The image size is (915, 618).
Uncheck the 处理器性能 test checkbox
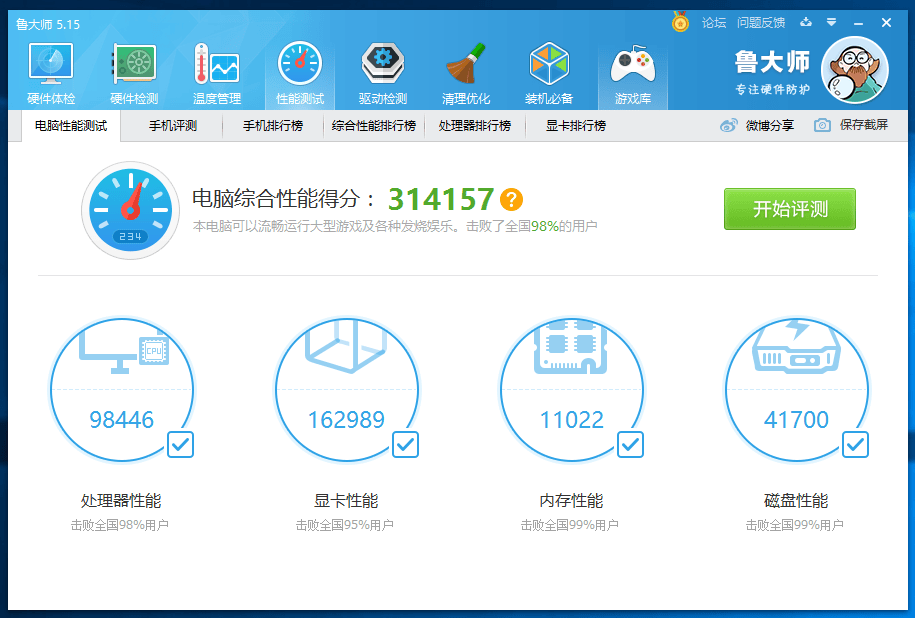point(180,445)
